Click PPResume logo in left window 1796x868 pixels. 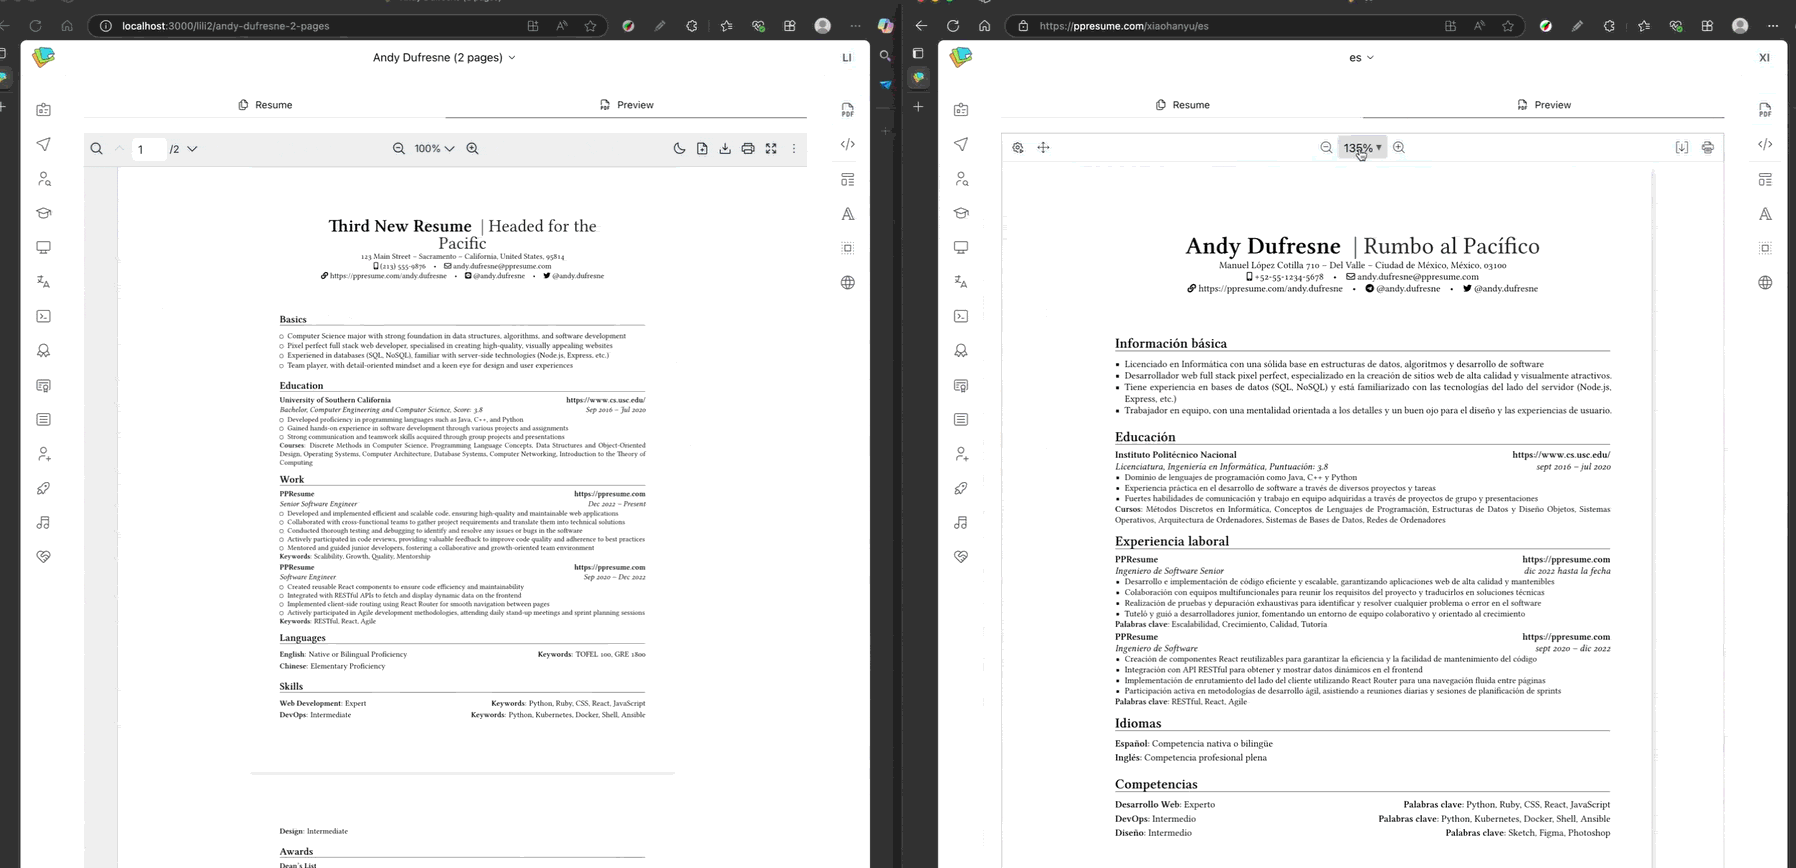tap(43, 57)
